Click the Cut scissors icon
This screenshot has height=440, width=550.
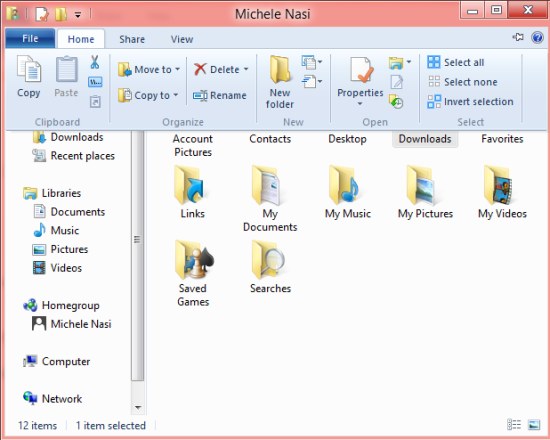click(95, 62)
